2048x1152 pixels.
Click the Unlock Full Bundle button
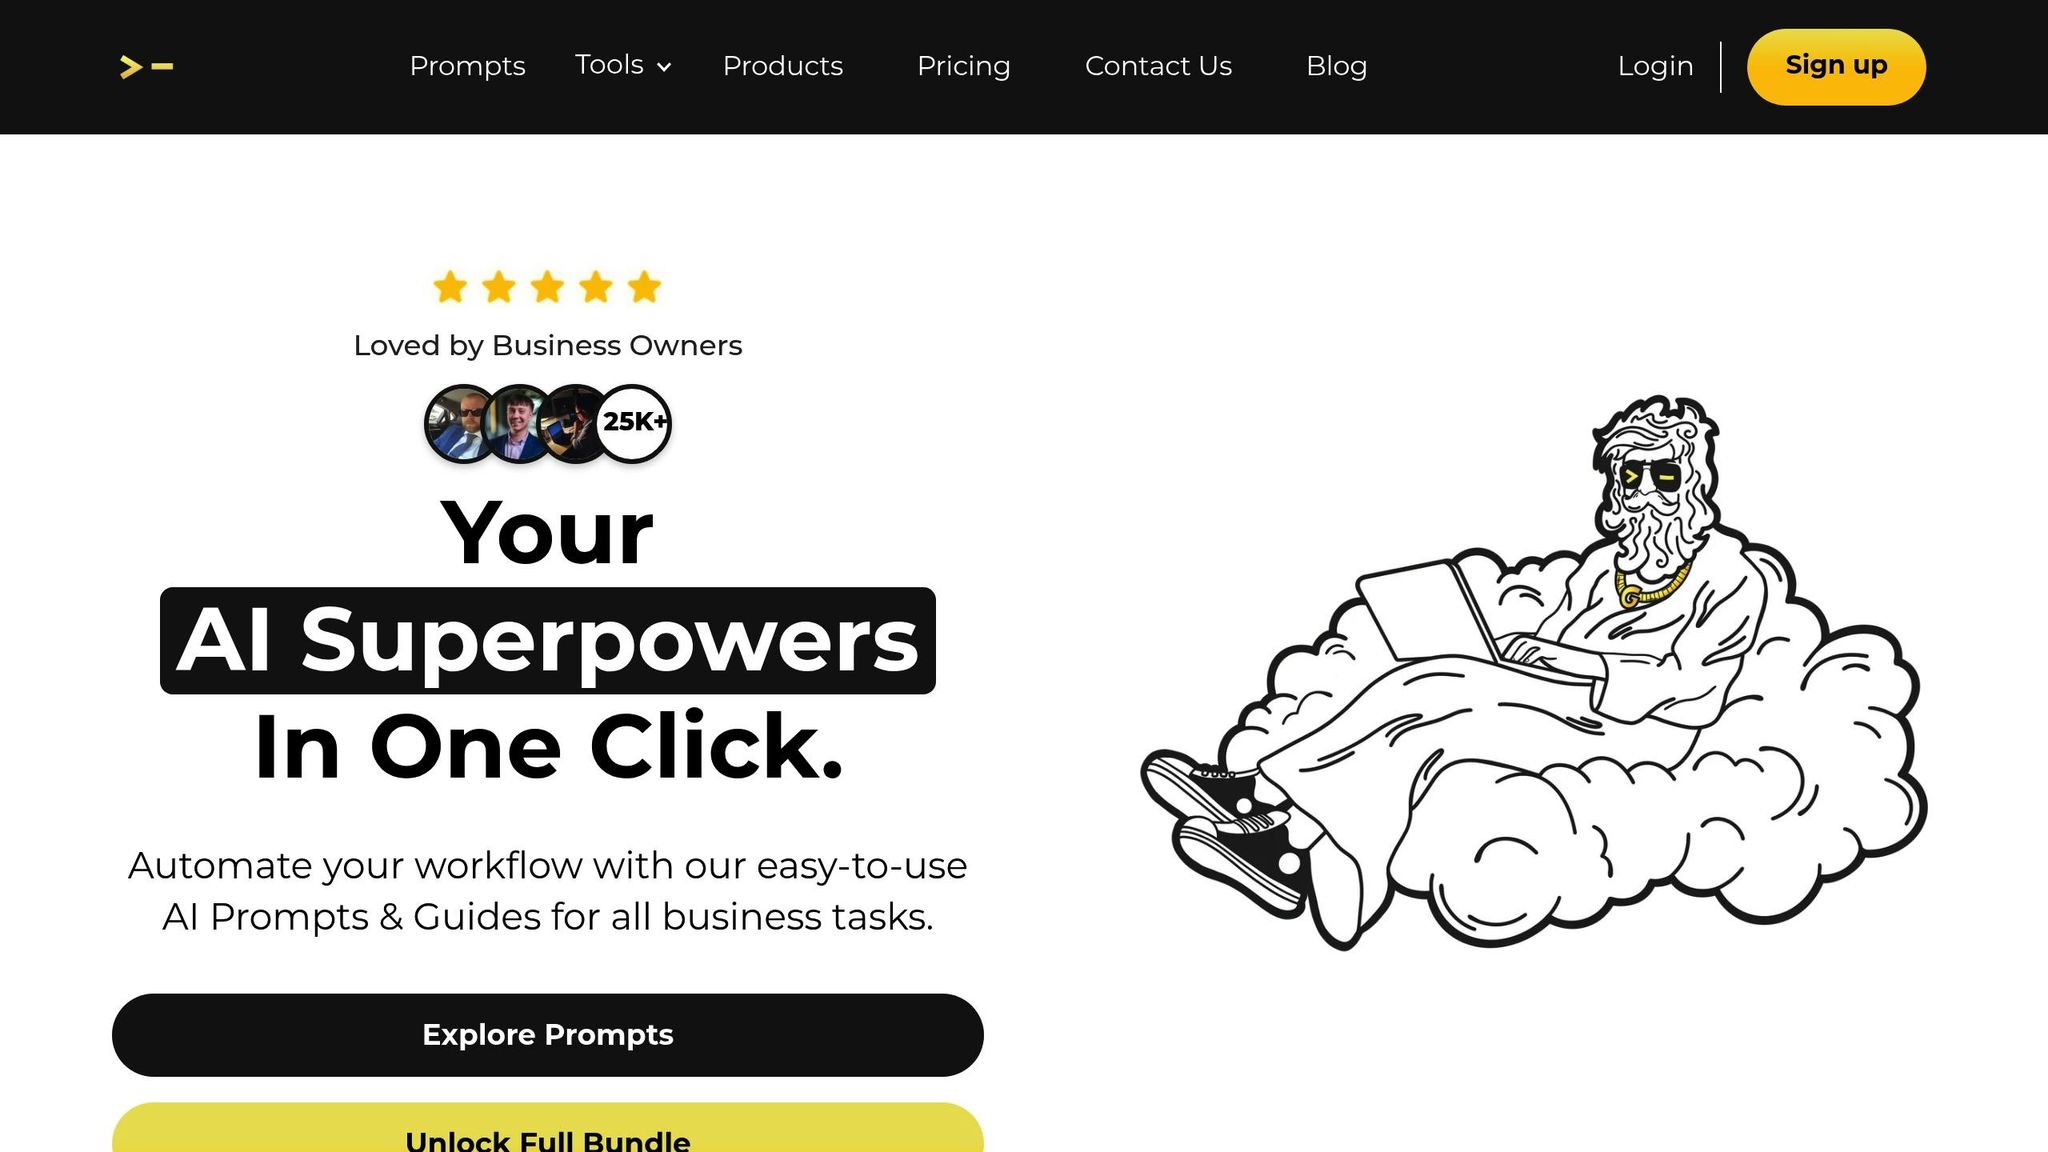click(x=548, y=1129)
